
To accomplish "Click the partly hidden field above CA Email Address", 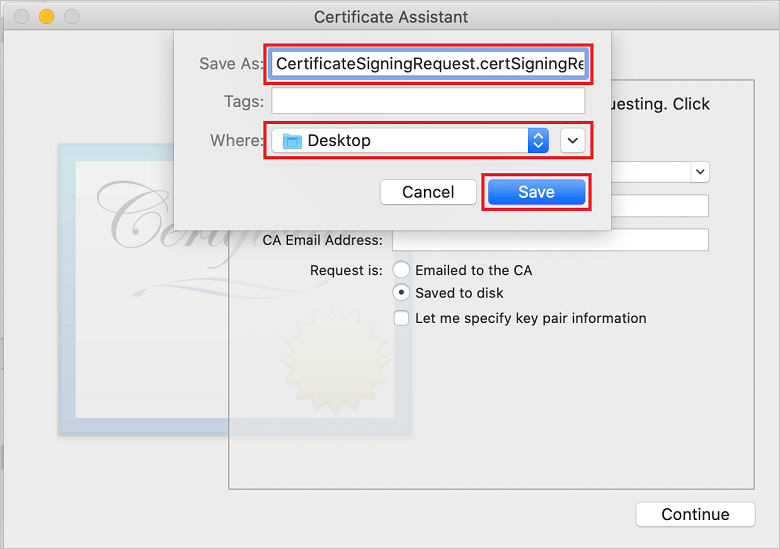I will [660, 206].
